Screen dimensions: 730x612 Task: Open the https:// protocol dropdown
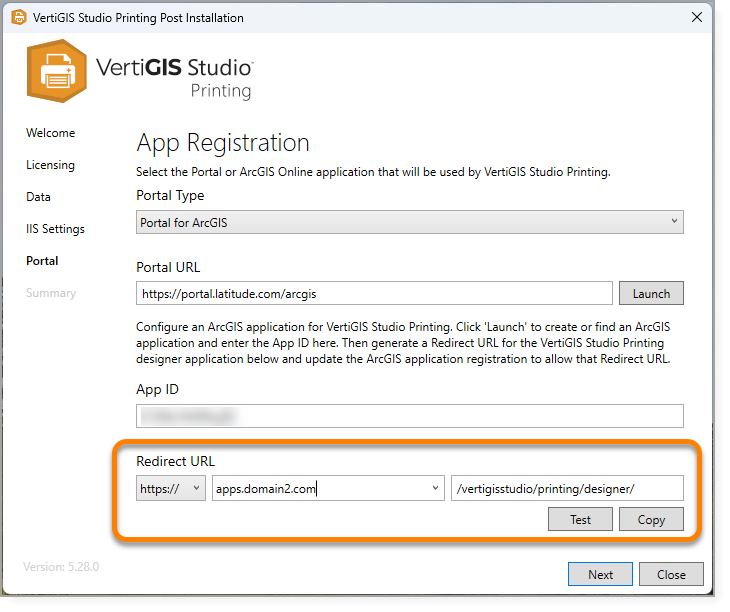click(170, 488)
